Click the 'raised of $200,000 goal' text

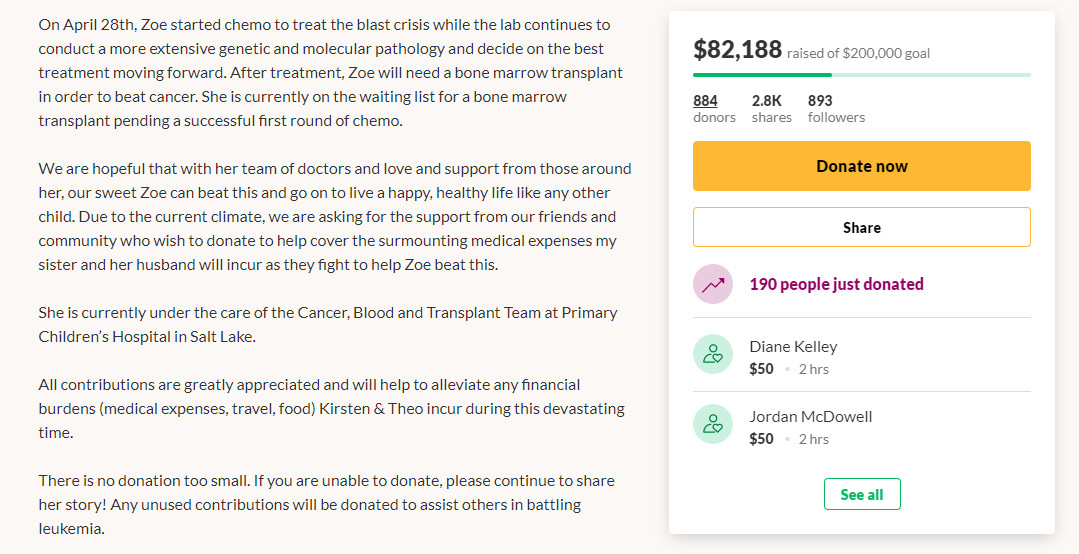(x=858, y=53)
